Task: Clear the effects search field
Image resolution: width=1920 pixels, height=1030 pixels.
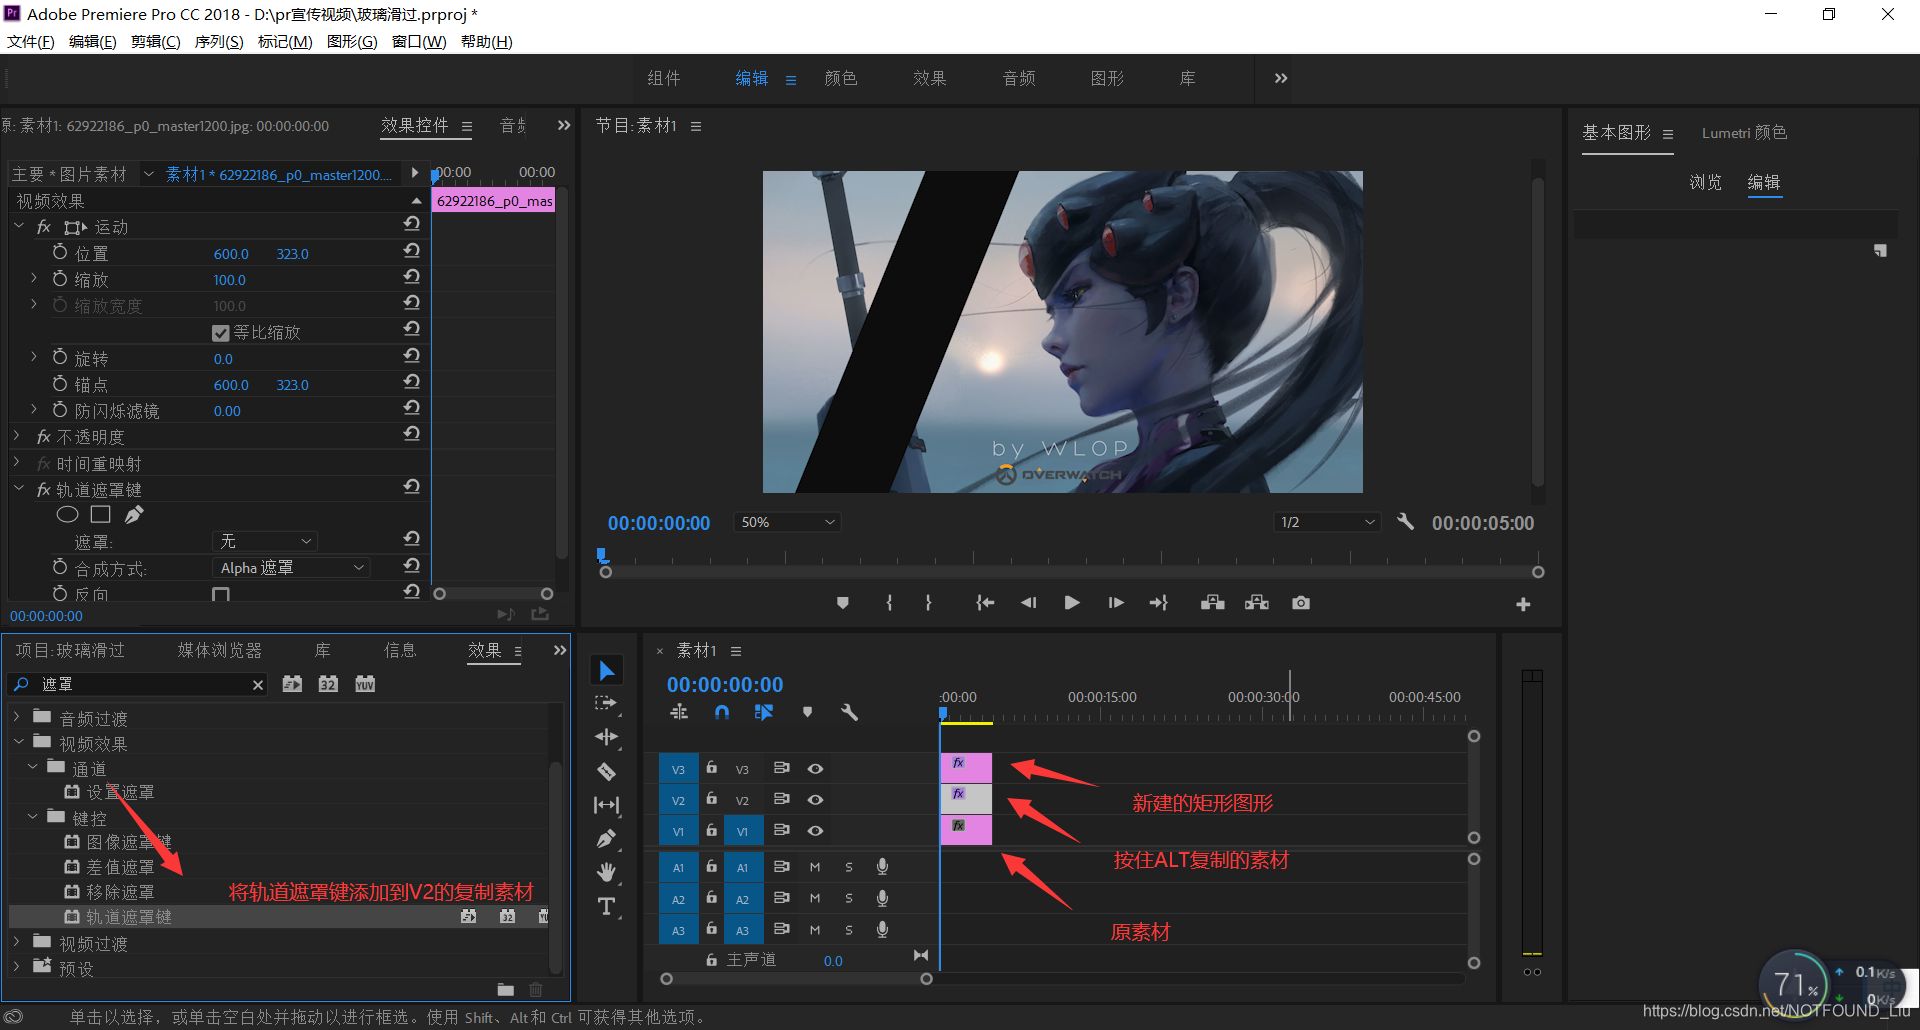Action: (258, 685)
